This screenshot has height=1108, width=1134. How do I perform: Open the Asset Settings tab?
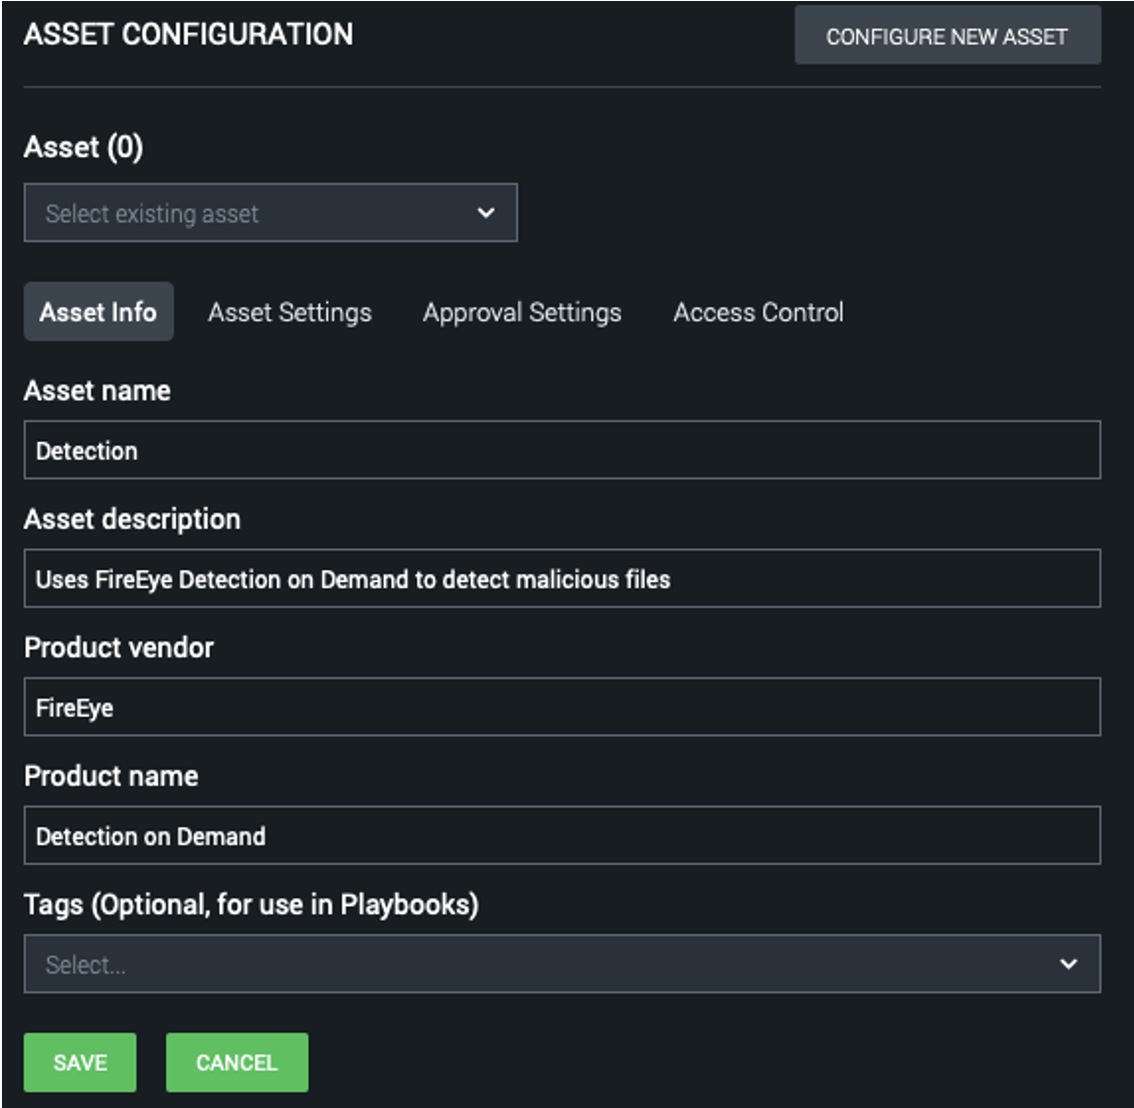pyautogui.click(x=289, y=312)
